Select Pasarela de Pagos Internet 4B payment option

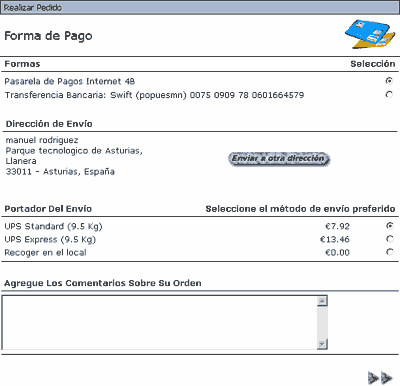[389, 81]
